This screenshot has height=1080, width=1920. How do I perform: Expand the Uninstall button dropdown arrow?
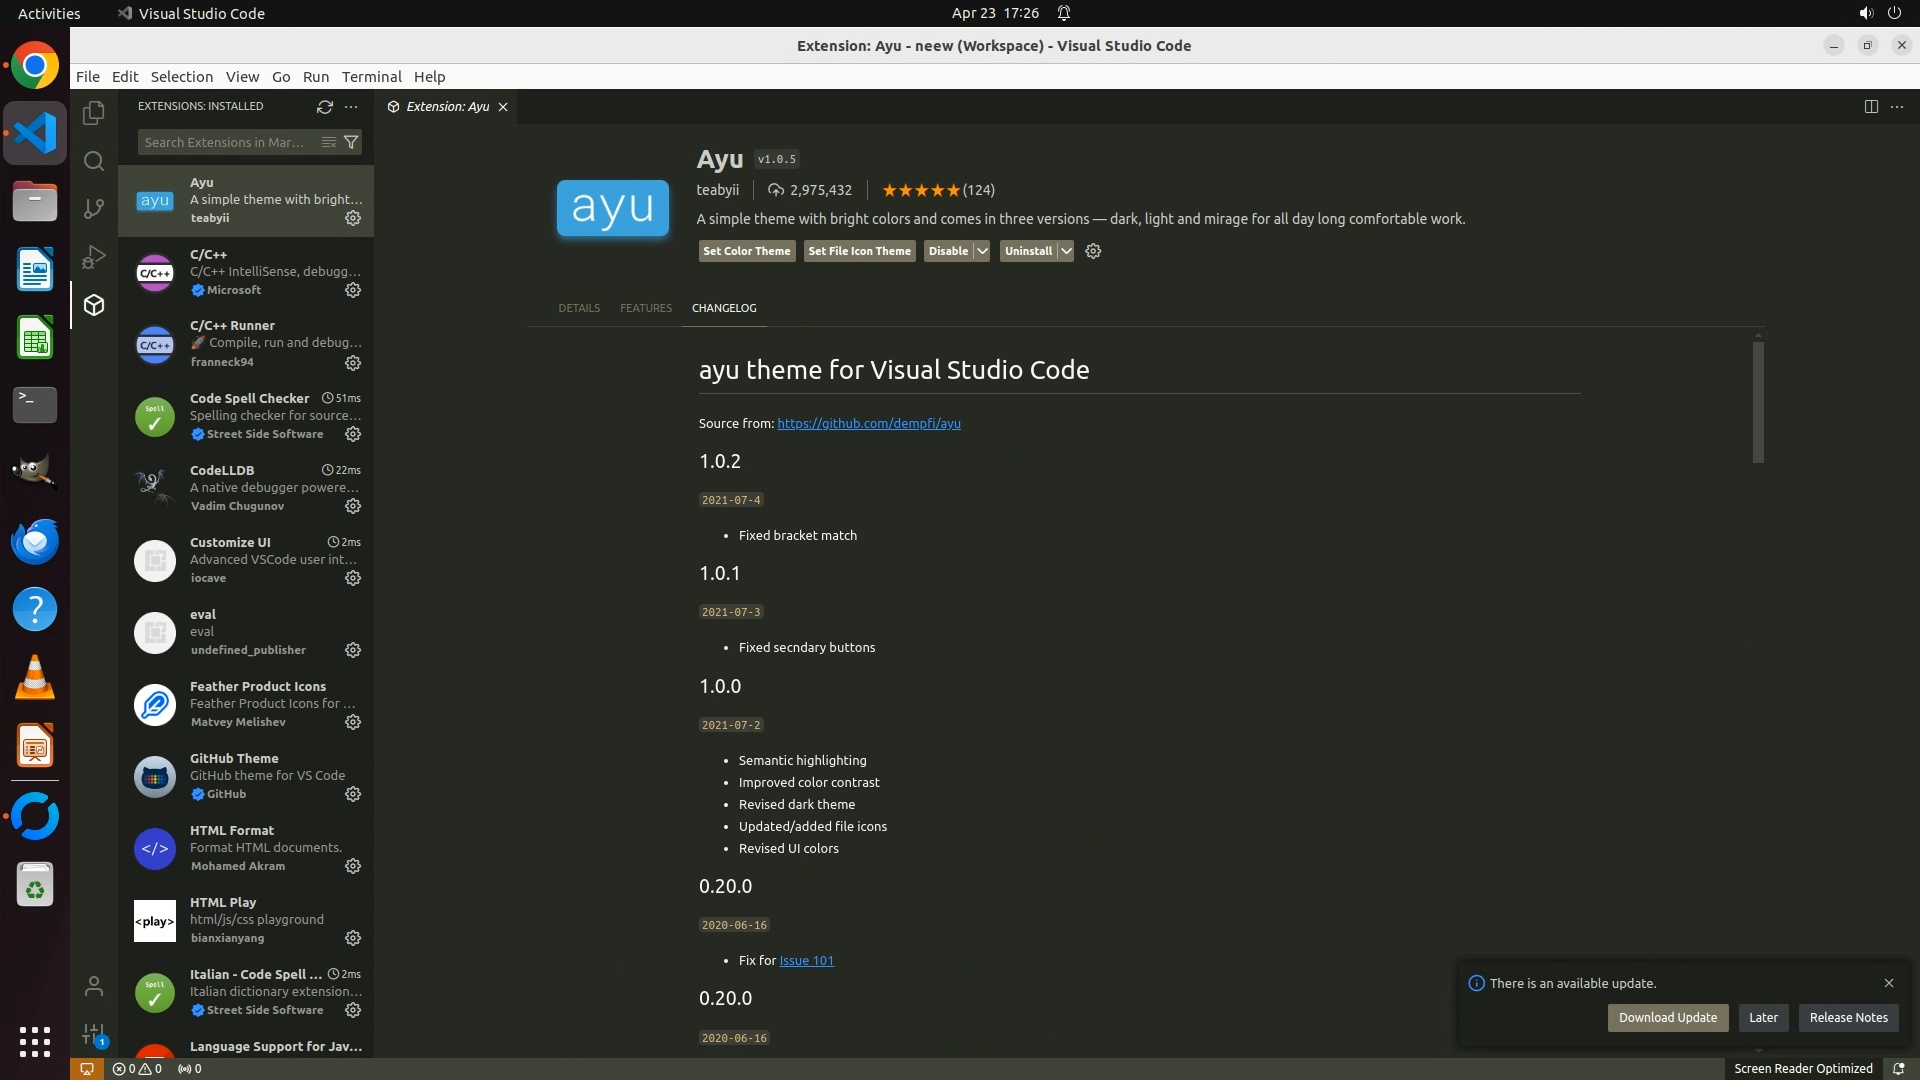[x=1066, y=251]
